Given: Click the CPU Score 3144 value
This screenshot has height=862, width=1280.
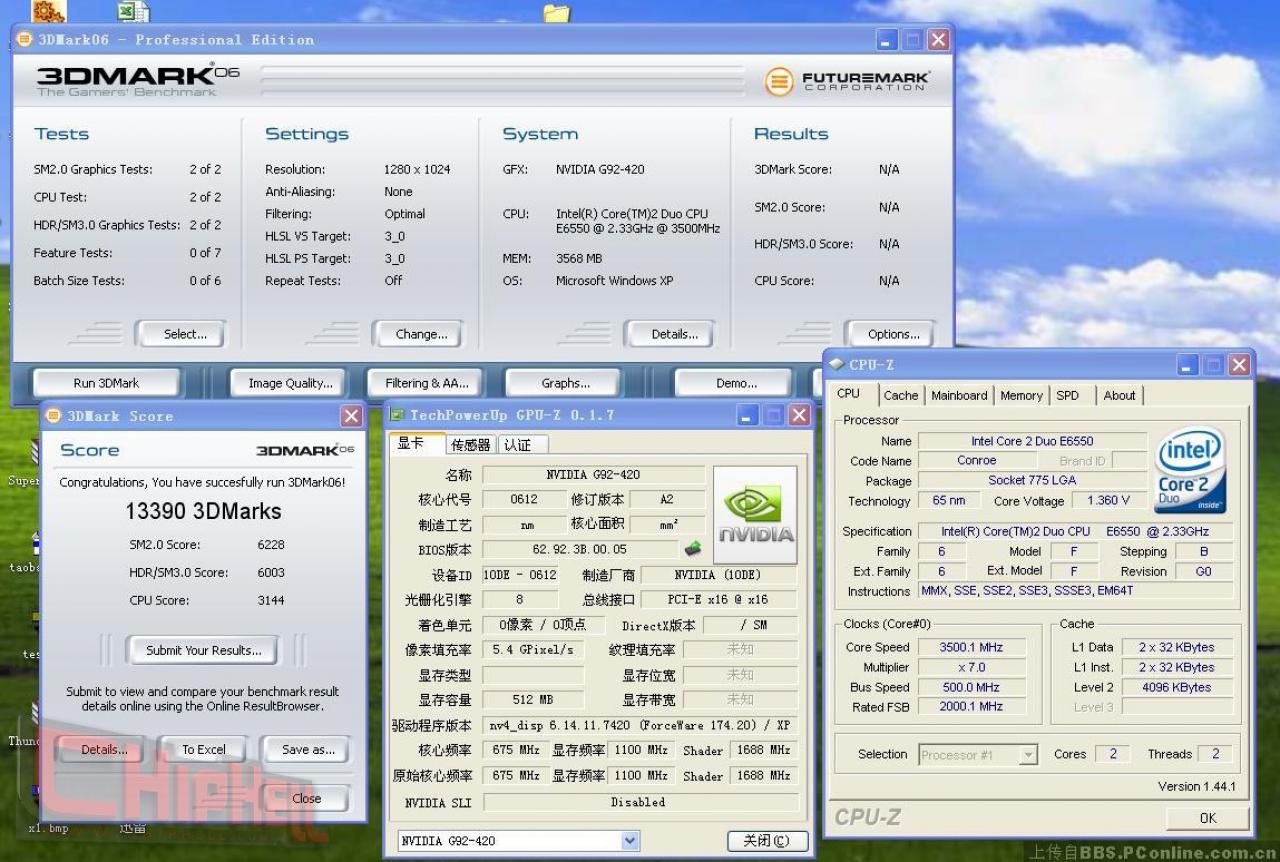Looking at the screenshot, I should [x=270, y=601].
